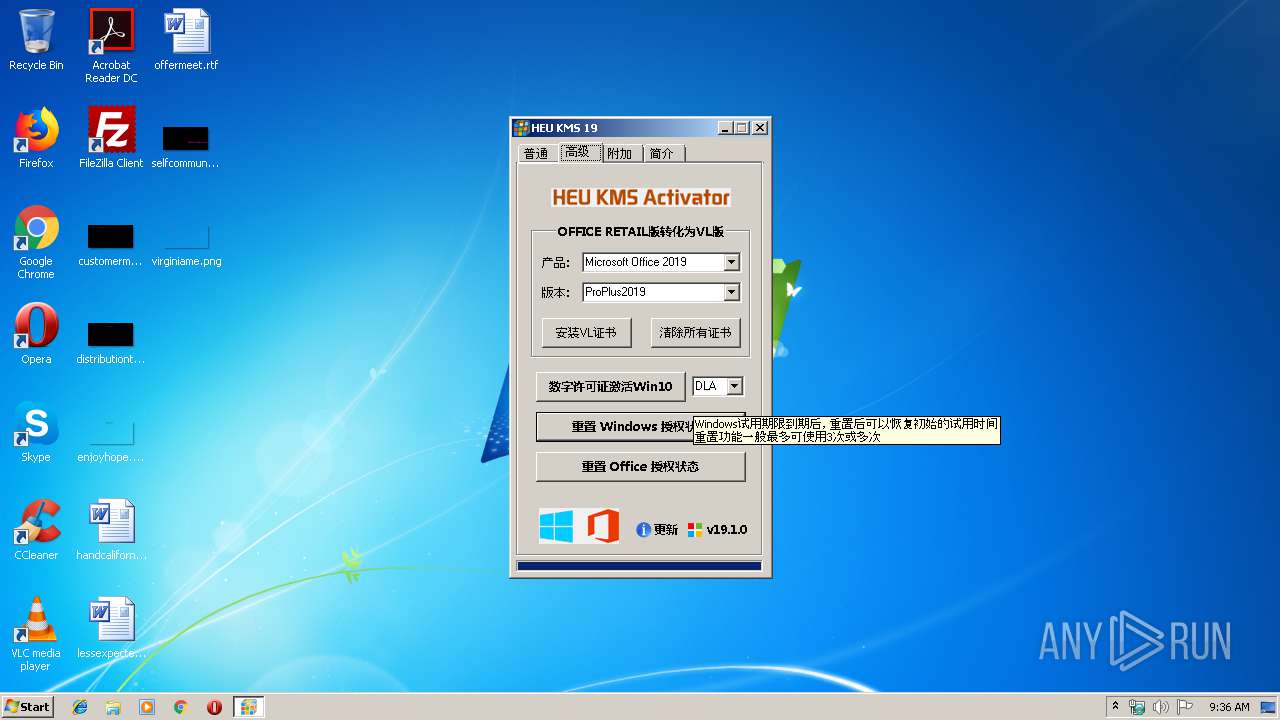Select the Google Chrome desktop icon

[36, 242]
